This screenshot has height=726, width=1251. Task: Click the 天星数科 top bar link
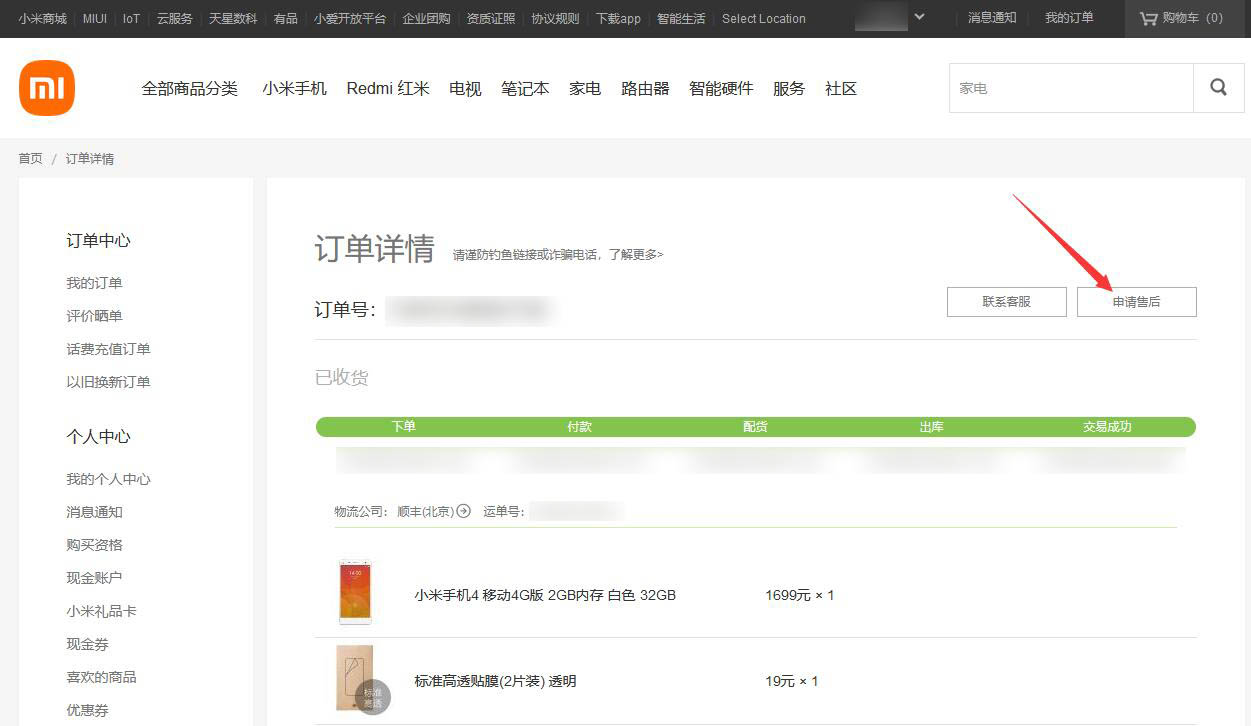pos(233,18)
